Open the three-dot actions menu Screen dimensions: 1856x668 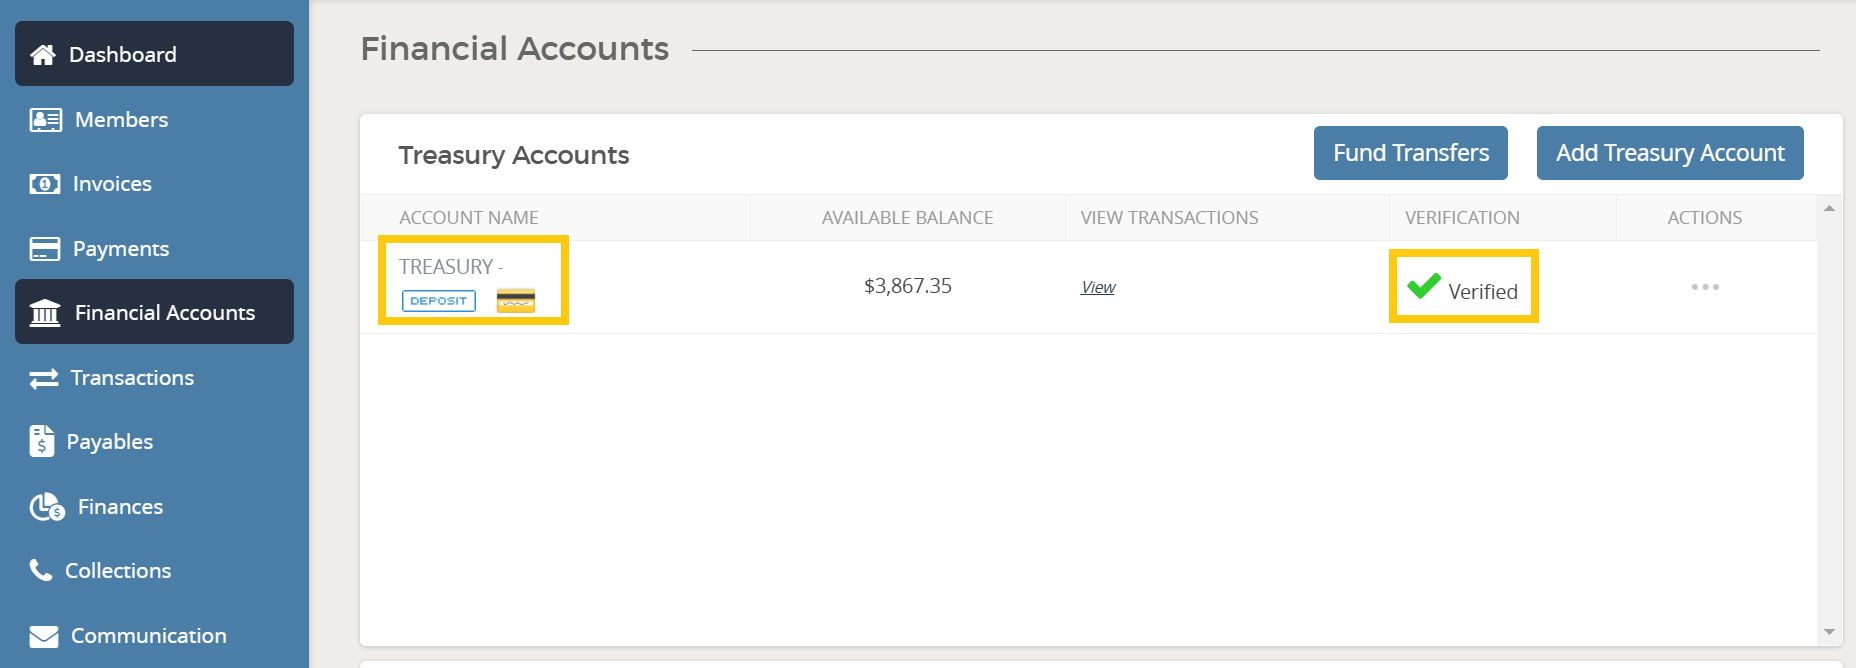[1705, 287]
